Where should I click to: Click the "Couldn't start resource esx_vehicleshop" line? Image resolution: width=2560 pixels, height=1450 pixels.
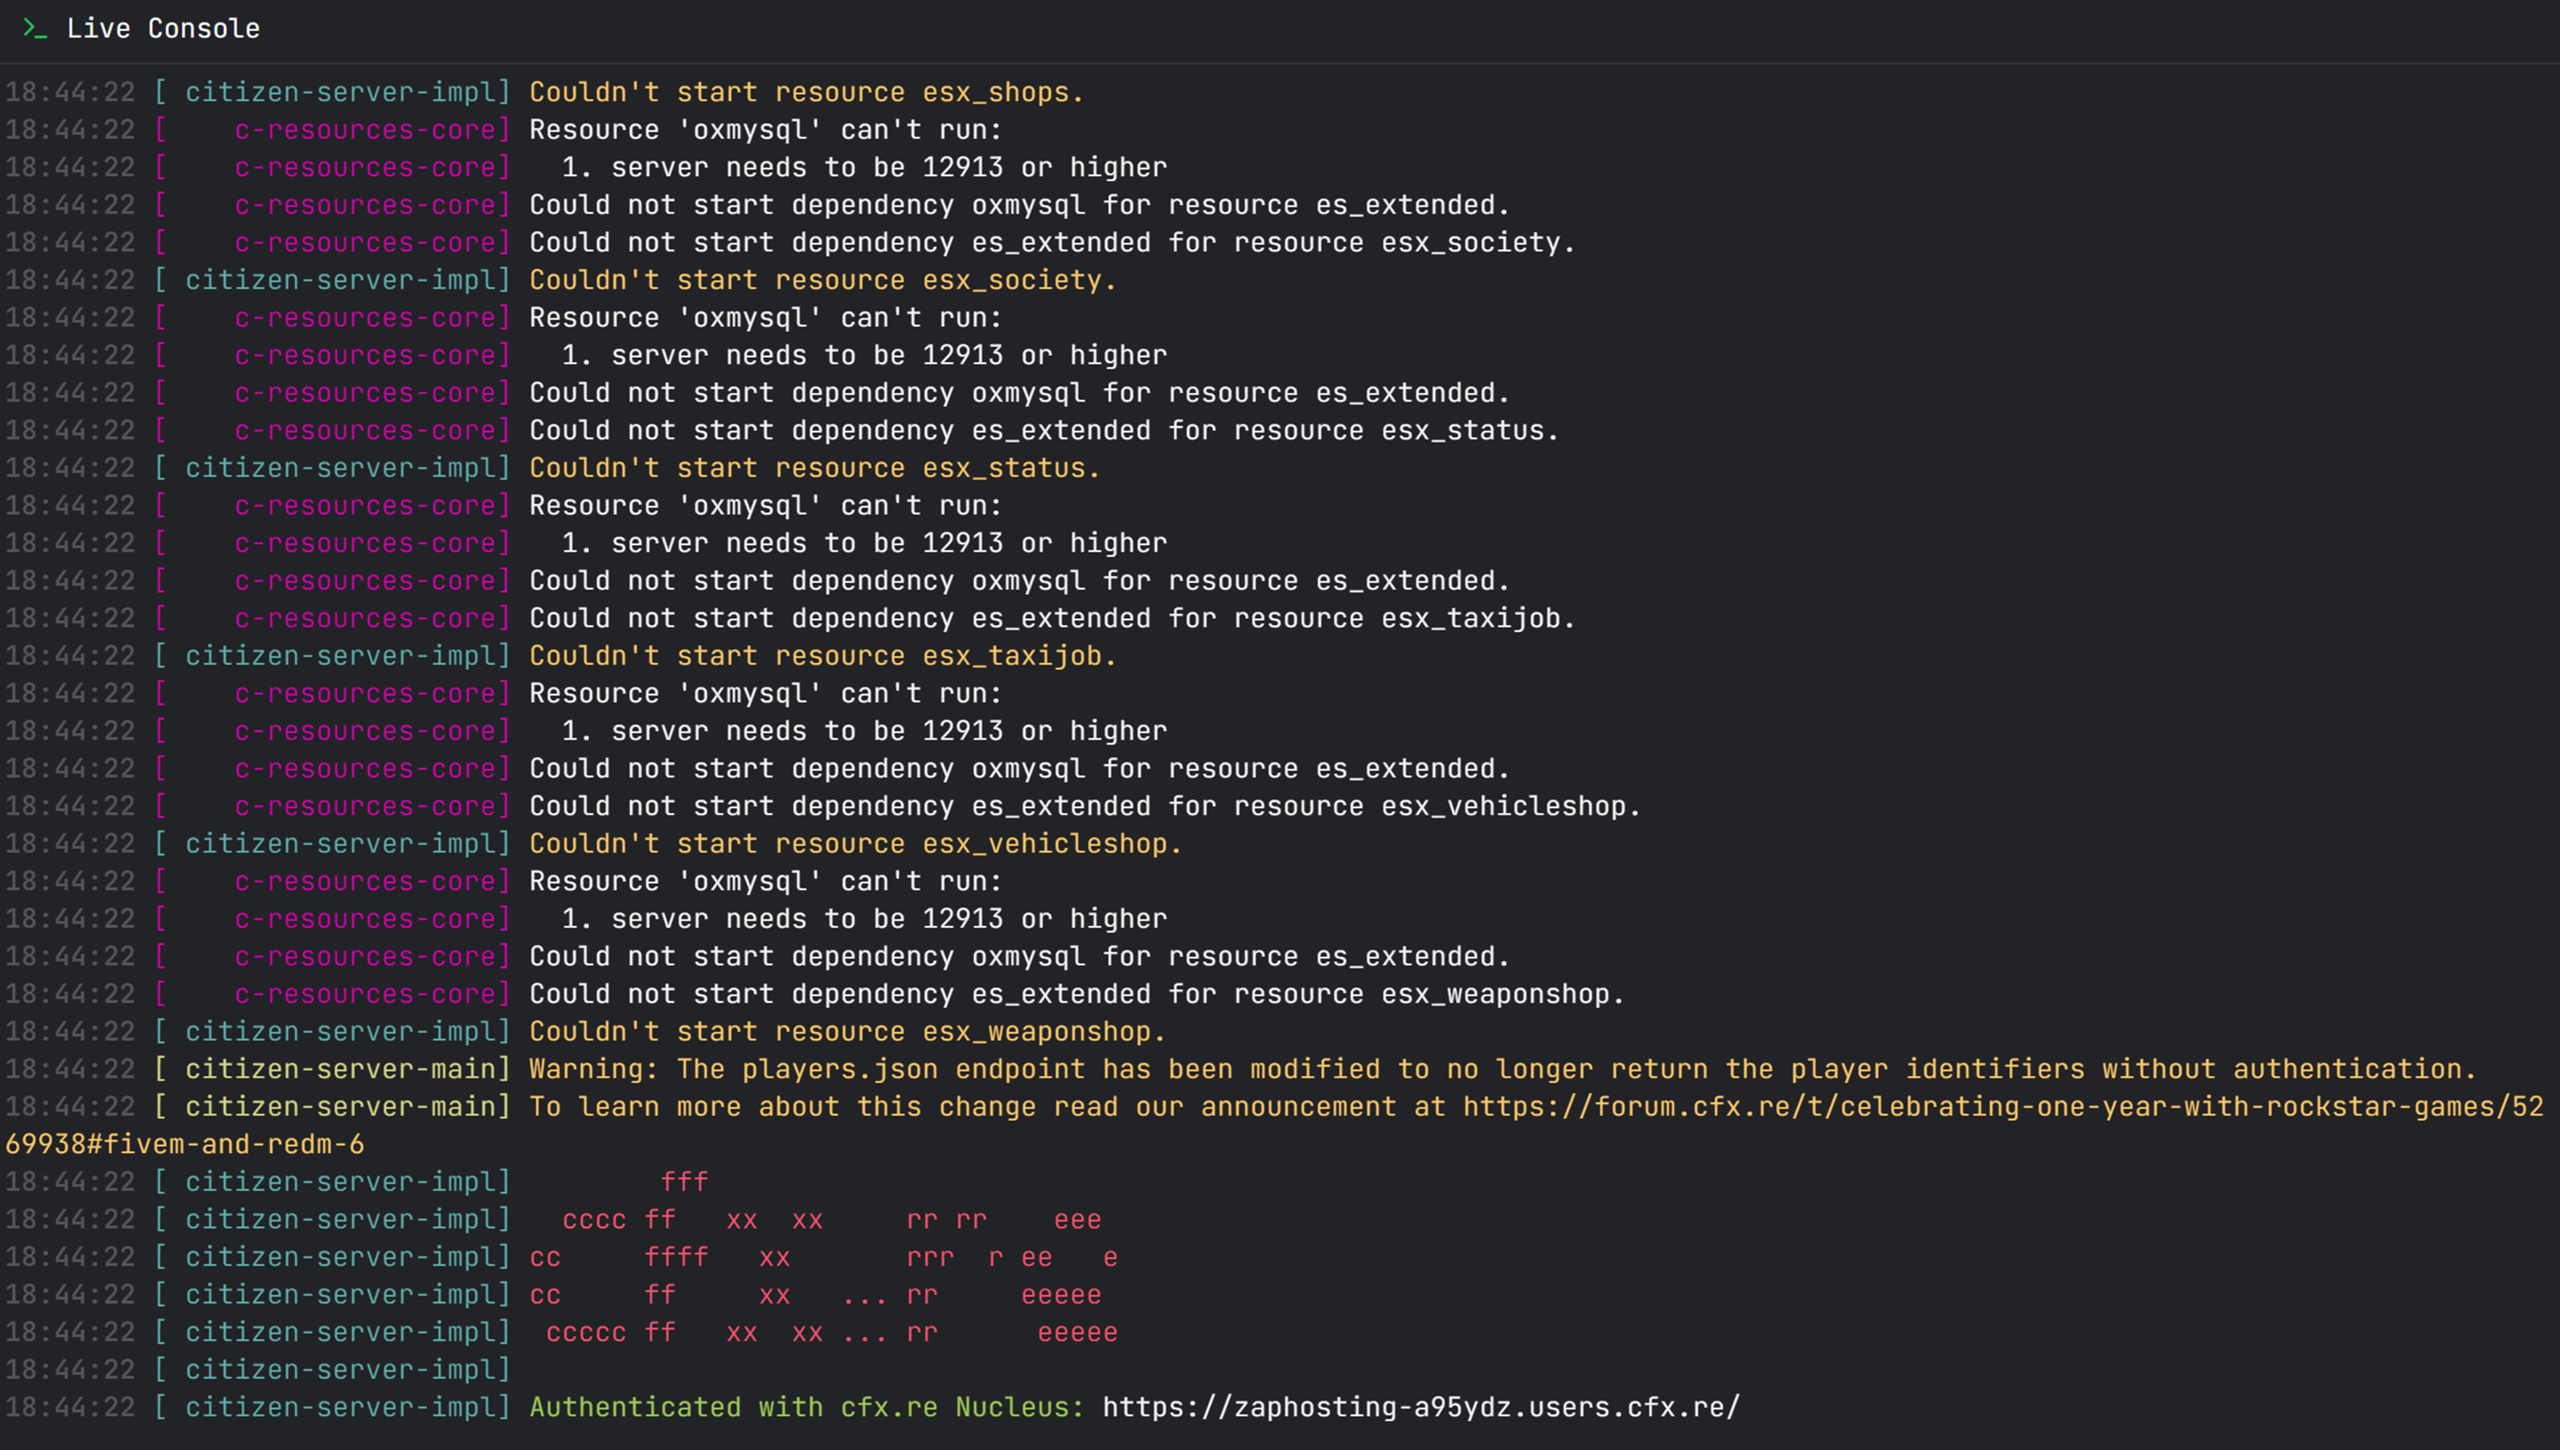click(x=855, y=844)
